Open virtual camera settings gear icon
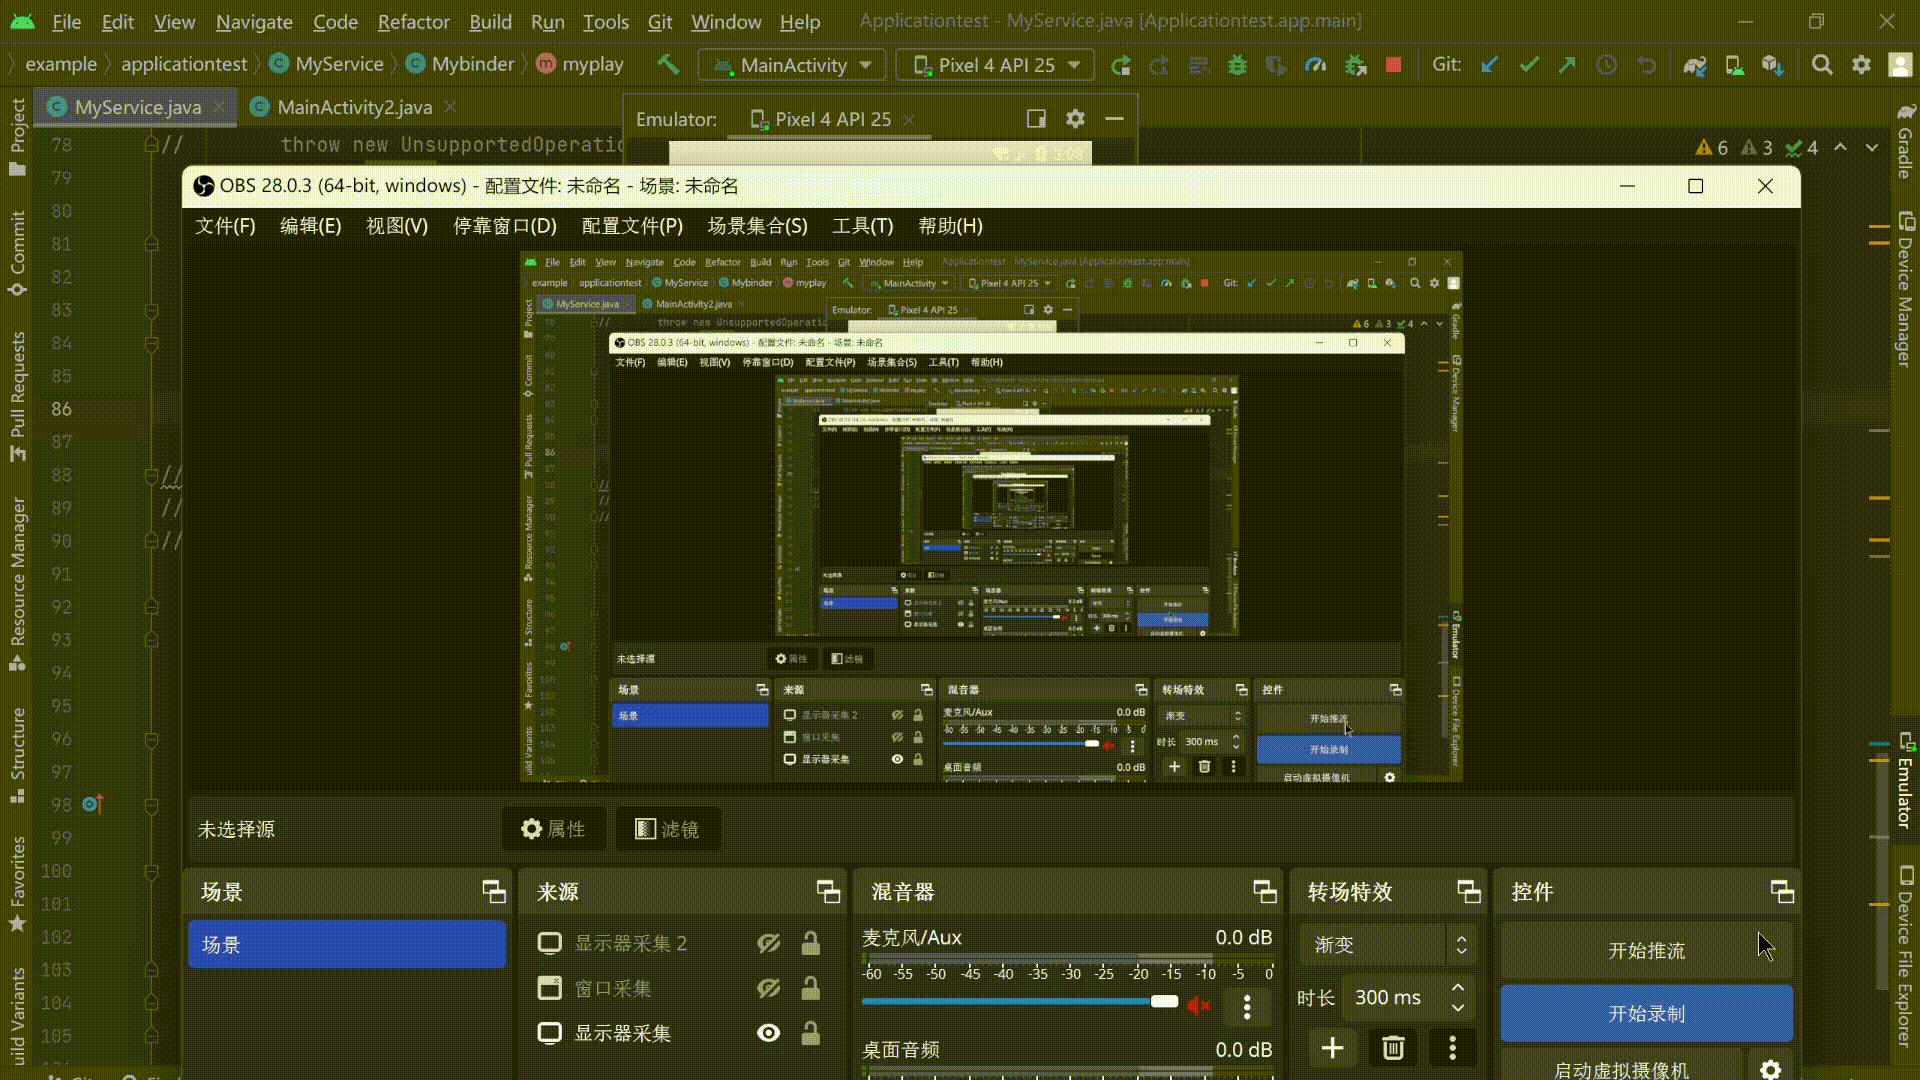1920x1080 pixels. coord(1770,1069)
